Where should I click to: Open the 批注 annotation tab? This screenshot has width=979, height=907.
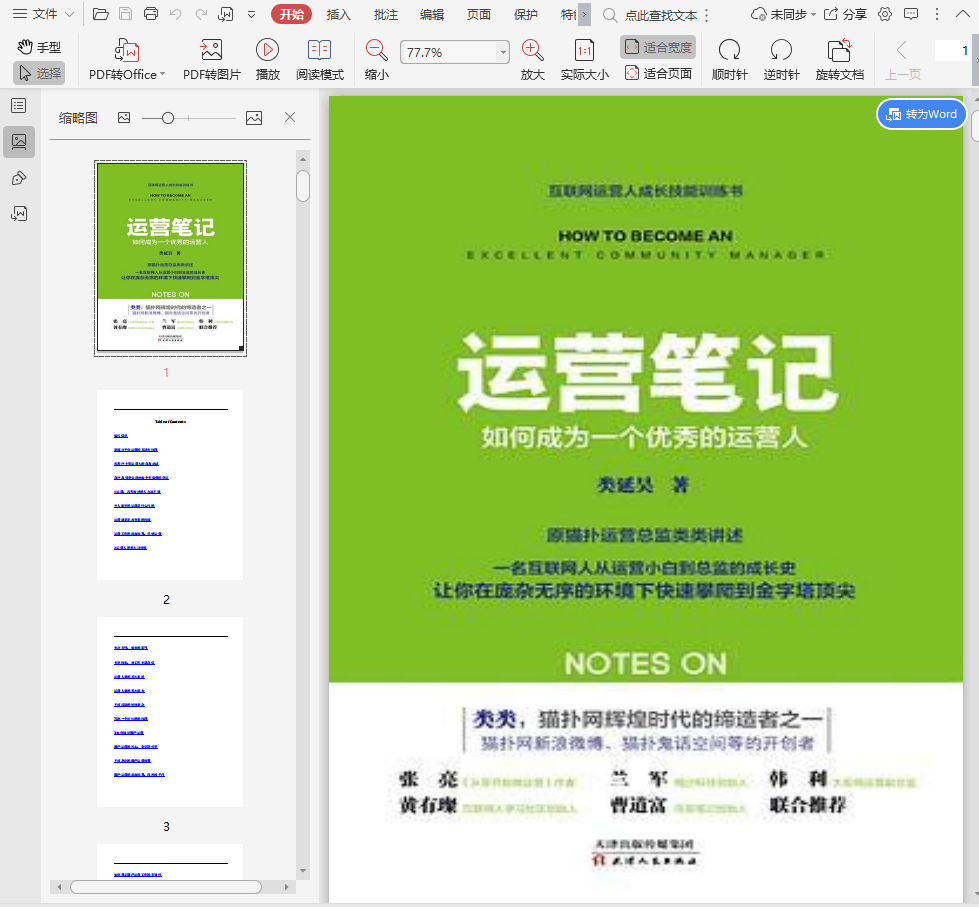(x=385, y=14)
